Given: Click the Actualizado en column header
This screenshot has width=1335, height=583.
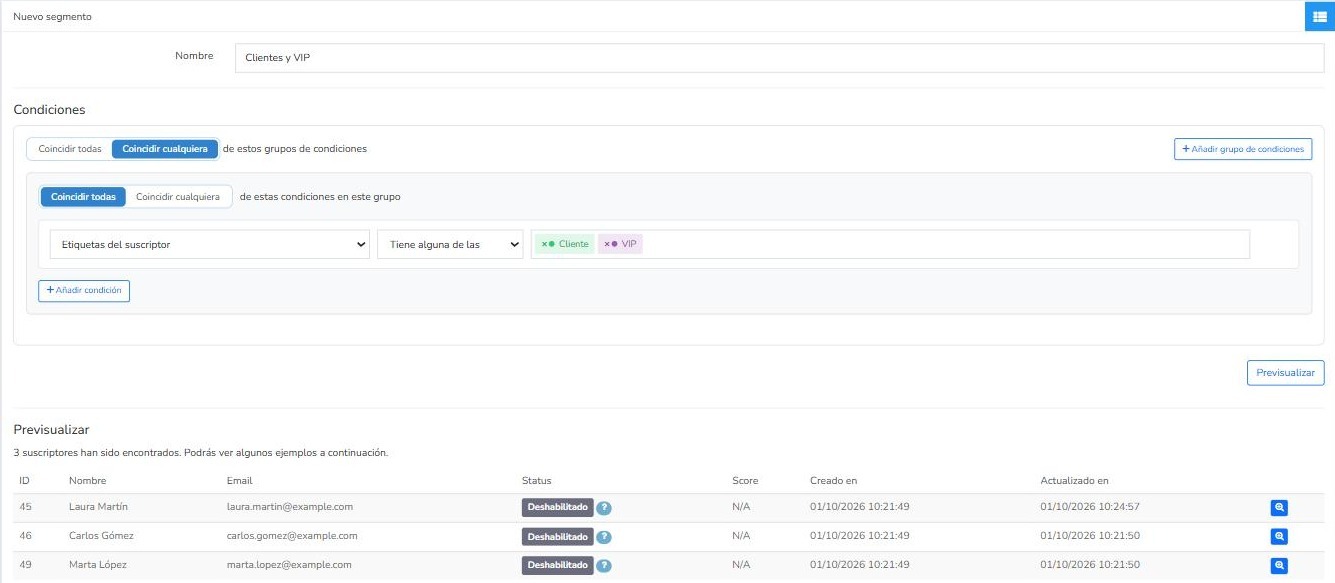Looking at the screenshot, I should pos(1074,481).
